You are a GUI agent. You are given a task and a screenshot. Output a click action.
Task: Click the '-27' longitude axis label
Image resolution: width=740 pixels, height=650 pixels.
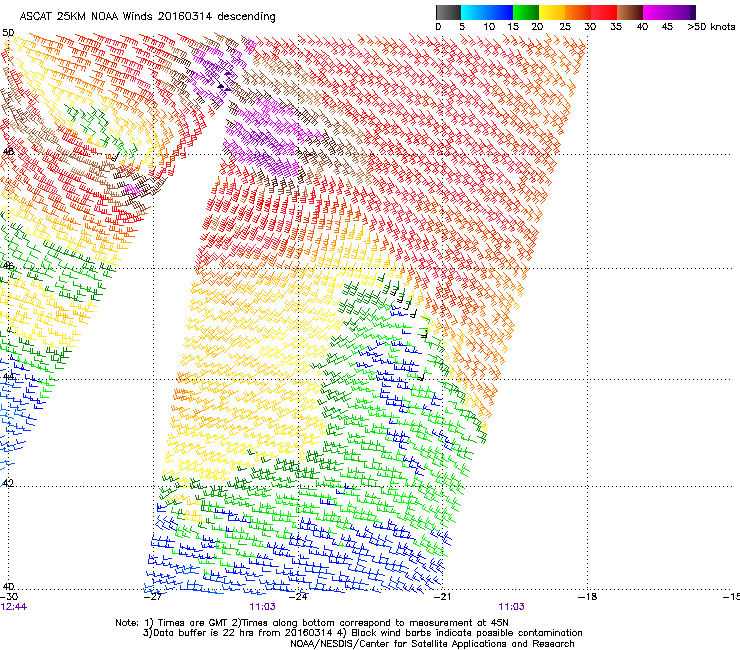[153, 597]
